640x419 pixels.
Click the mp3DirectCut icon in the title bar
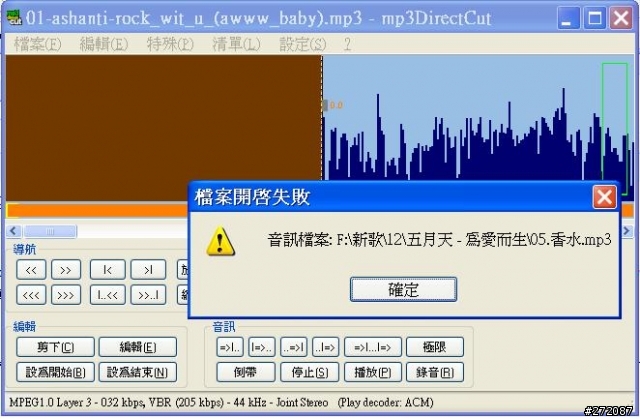coord(15,18)
